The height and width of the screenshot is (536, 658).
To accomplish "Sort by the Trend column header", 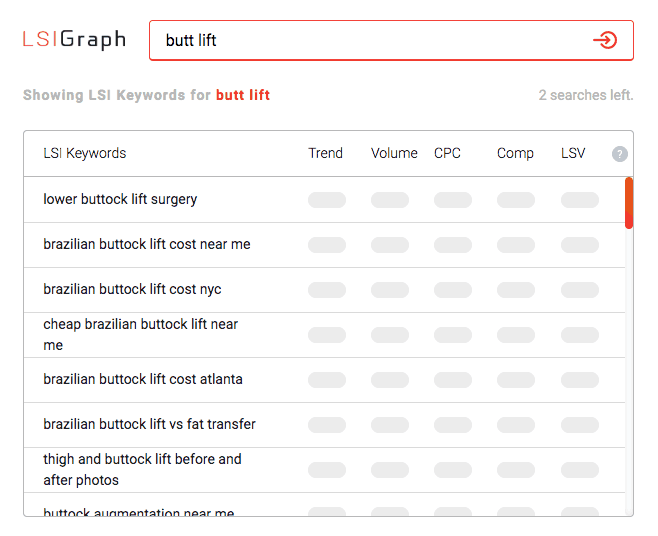I will [x=325, y=153].
